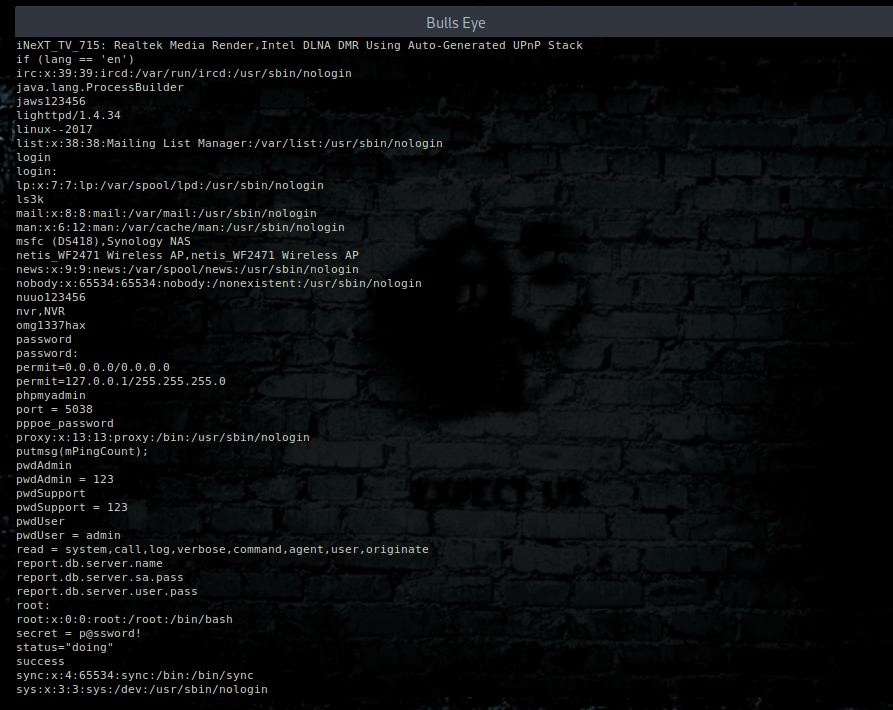893x710 pixels.
Task: Select the 'password:' line with colon
Action: coord(47,354)
